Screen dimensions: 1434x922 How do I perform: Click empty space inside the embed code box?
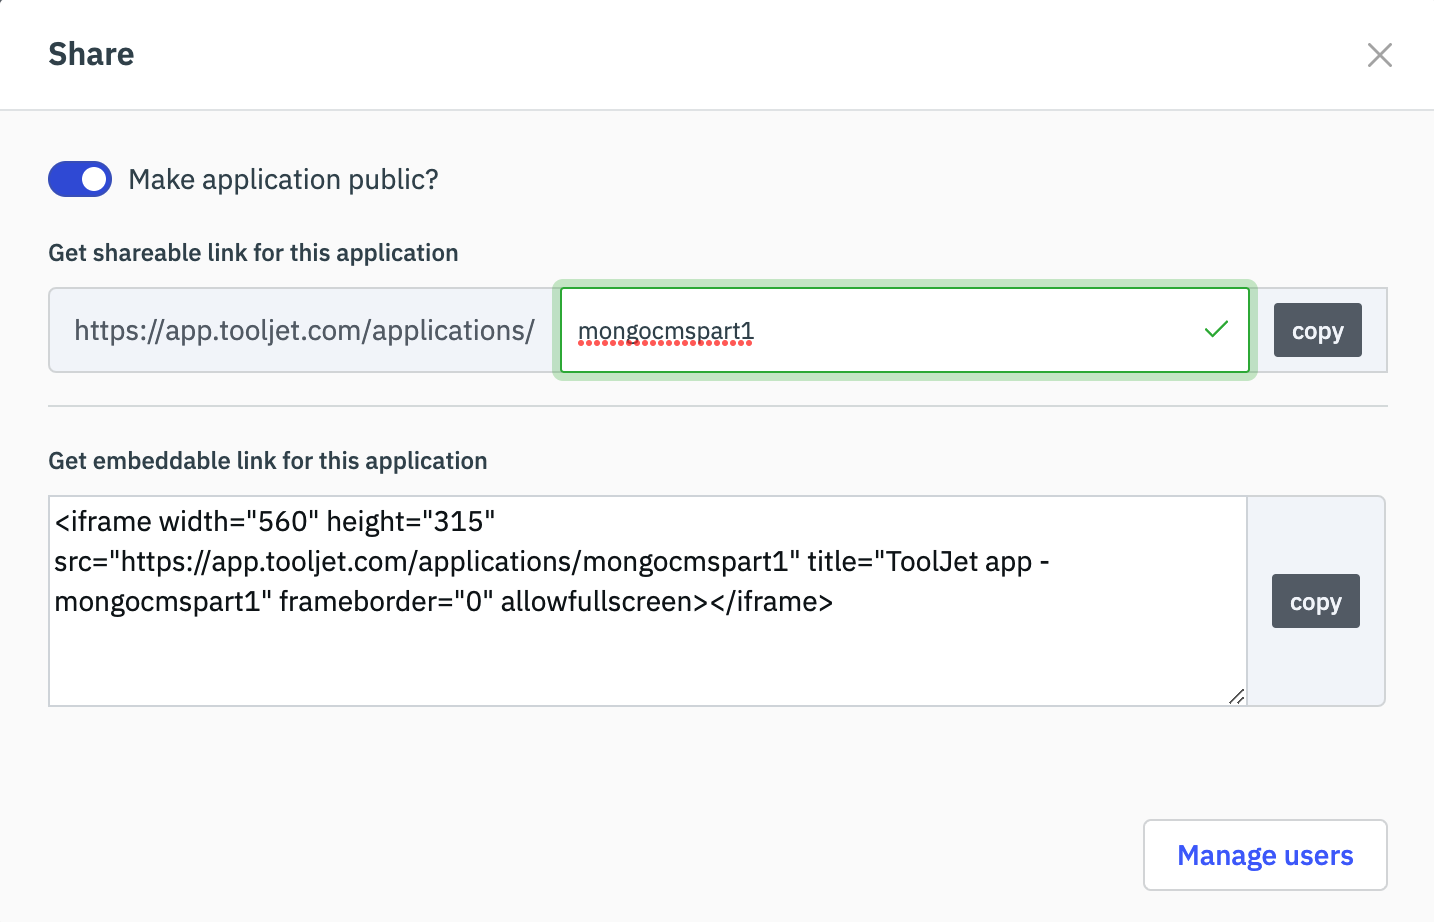click(x=640, y=660)
